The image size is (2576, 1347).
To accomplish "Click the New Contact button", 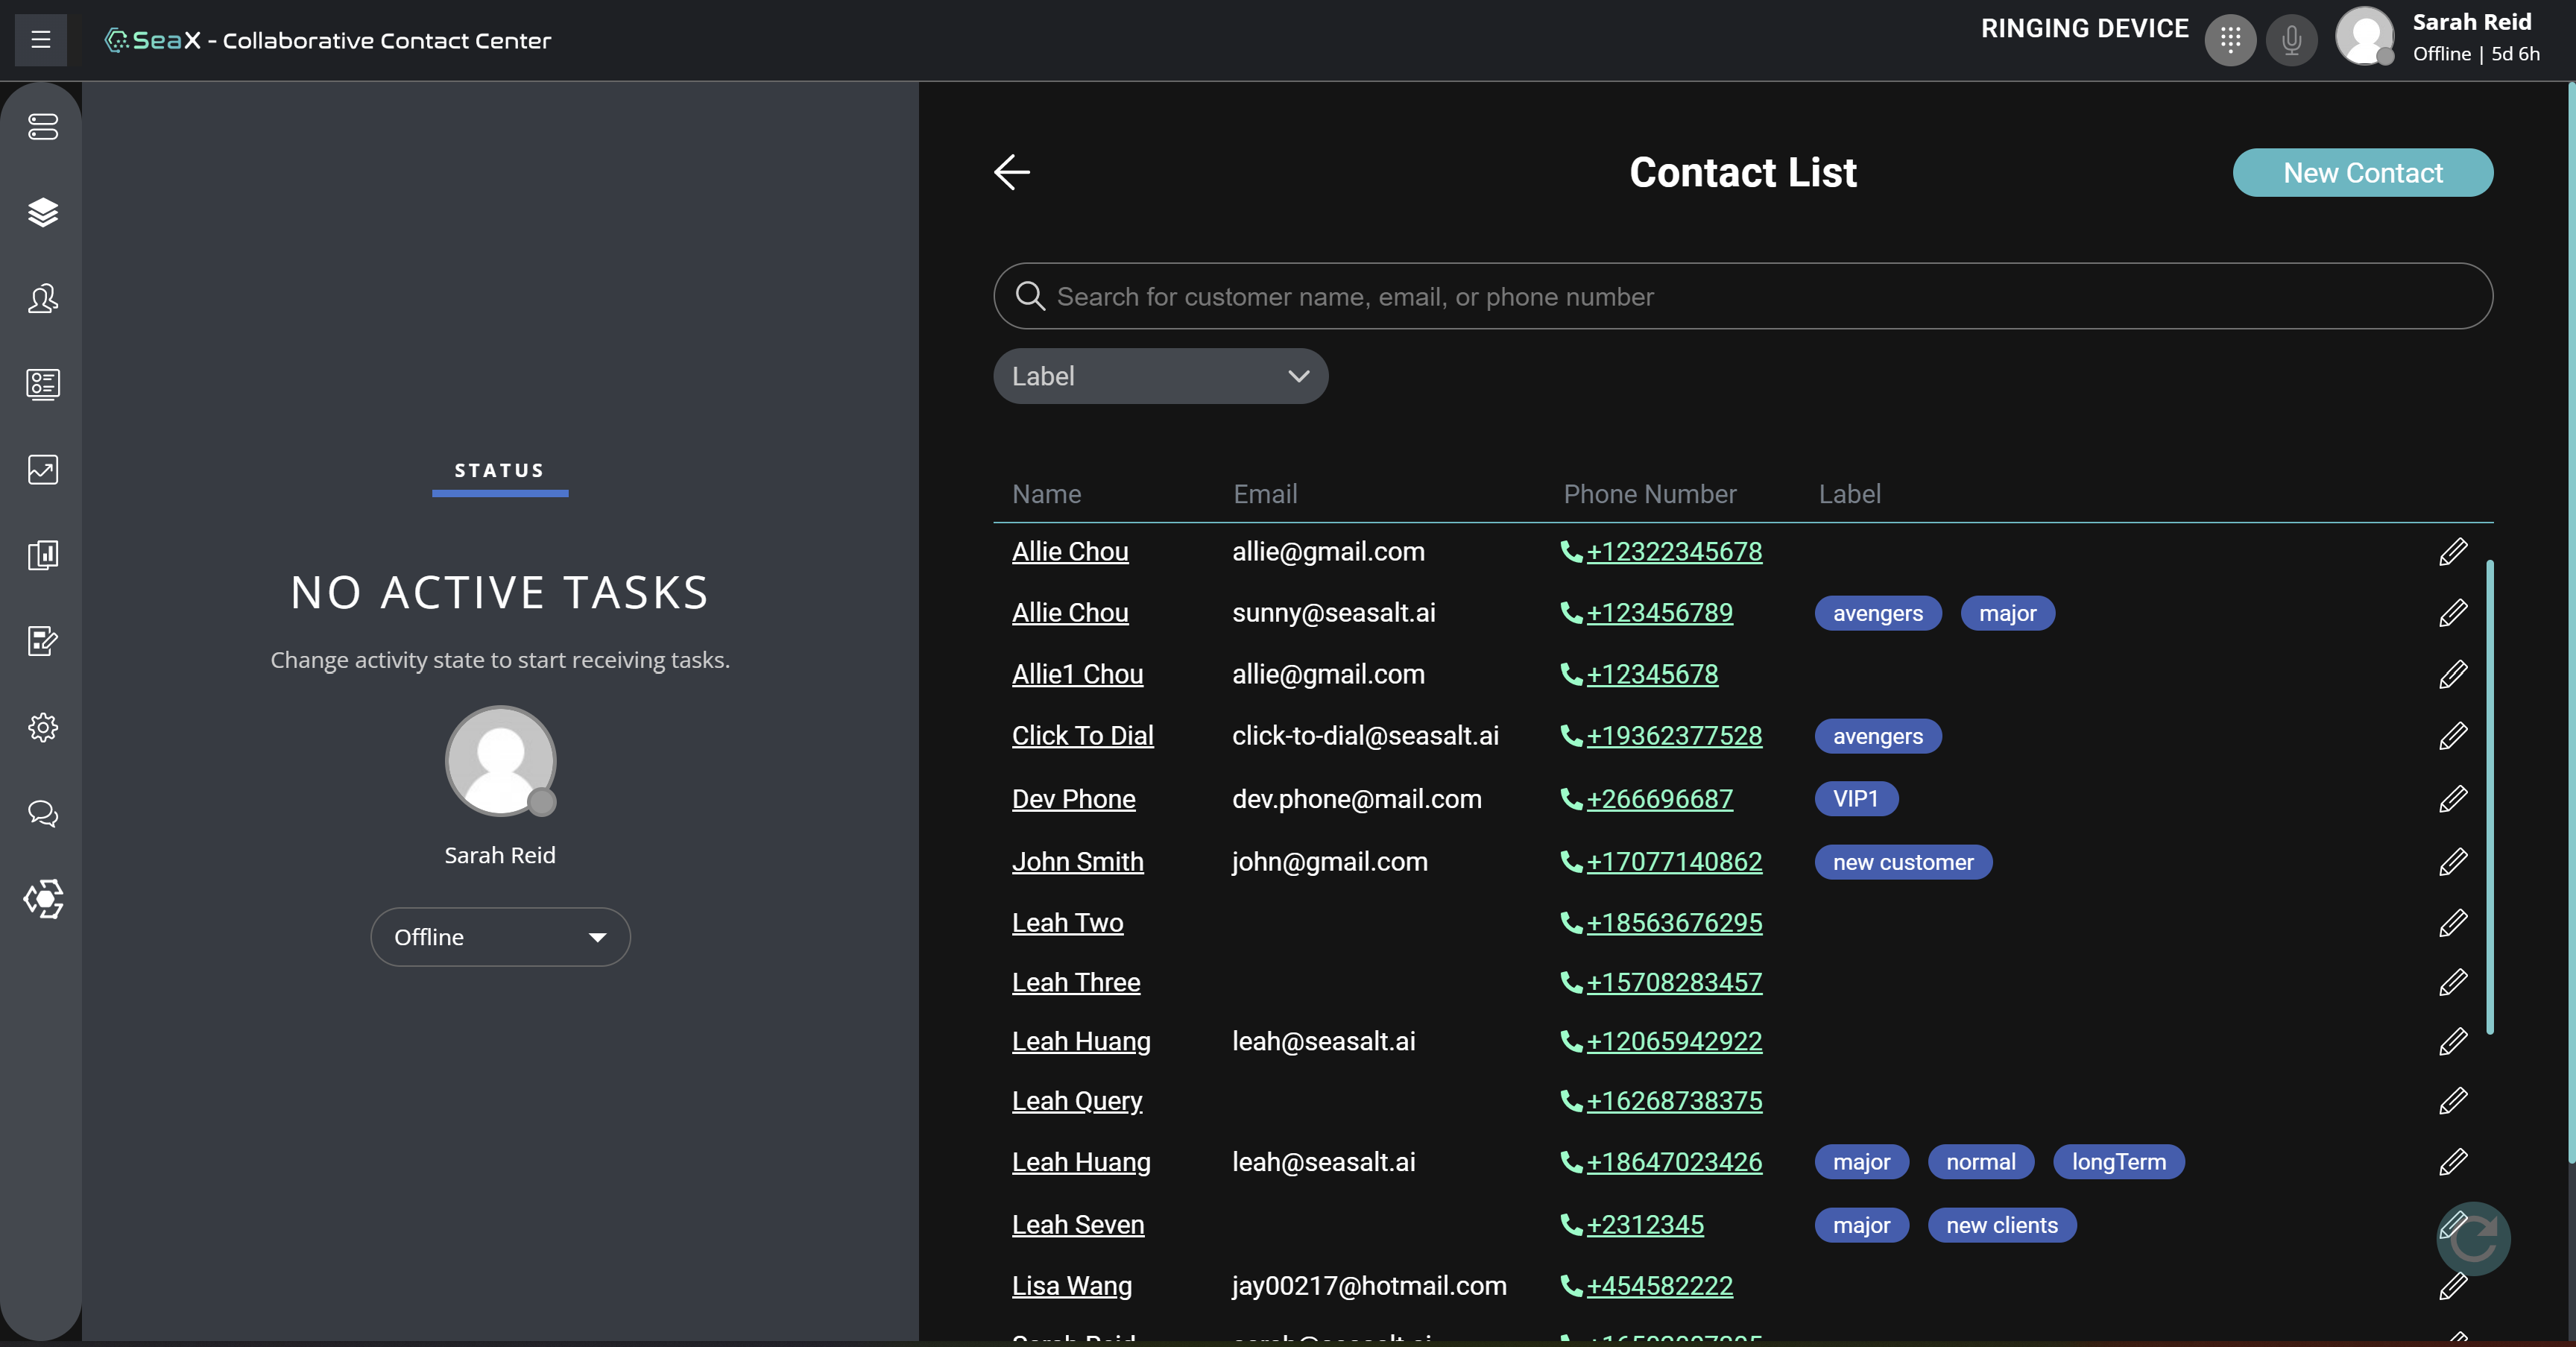I will tap(2362, 172).
